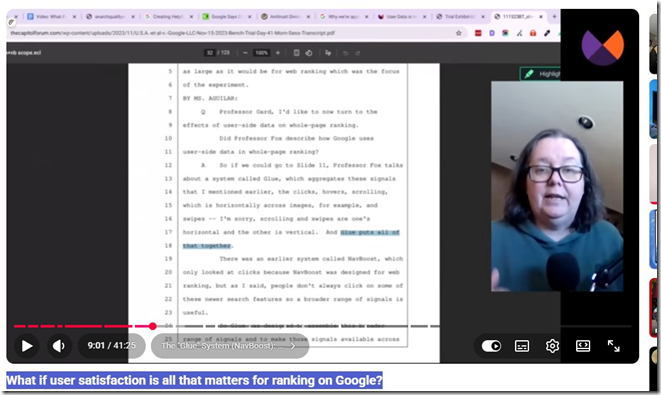Open the chapter 'The "Glue" System (NavBoost)' chip
This screenshot has width=661, height=395.
(x=230, y=346)
